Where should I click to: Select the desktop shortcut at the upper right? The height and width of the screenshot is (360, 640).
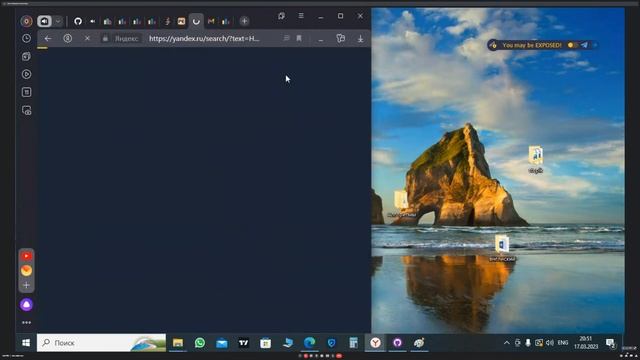point(536,159)
